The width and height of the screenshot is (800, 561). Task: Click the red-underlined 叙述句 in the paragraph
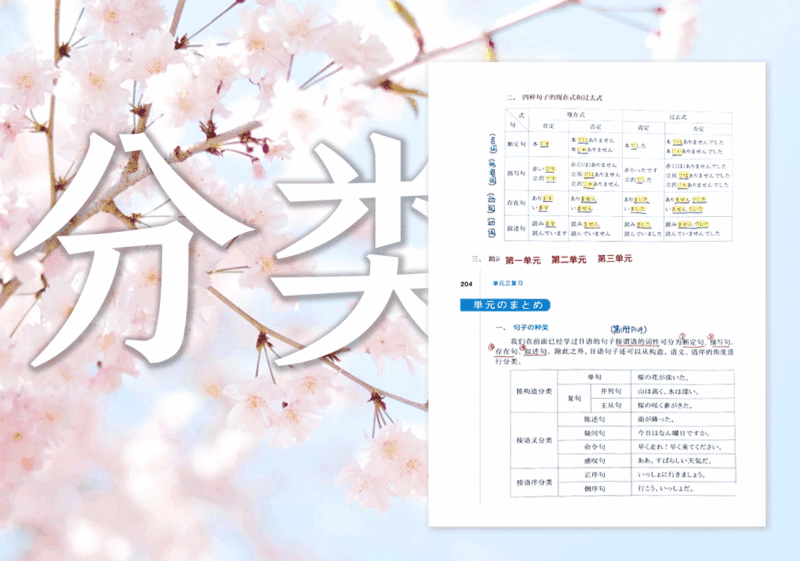pos(535,351)
